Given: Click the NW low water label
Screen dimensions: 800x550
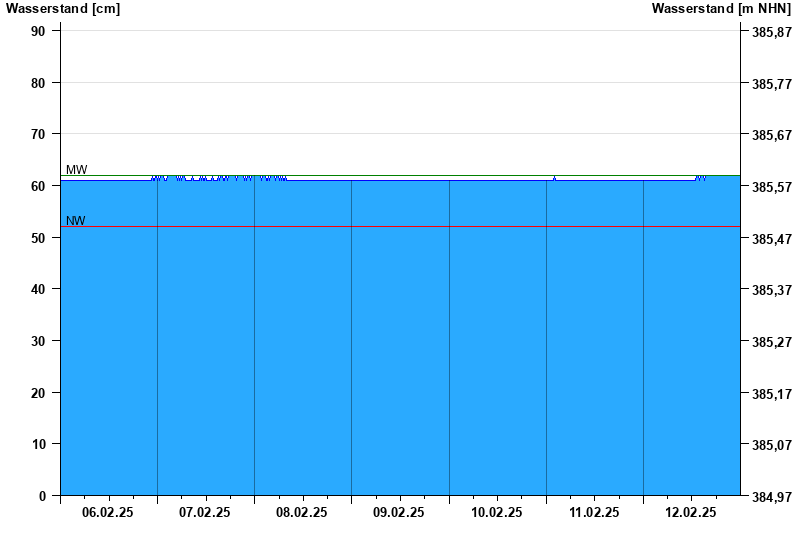Looking at the screenshot, I should 75,221.
